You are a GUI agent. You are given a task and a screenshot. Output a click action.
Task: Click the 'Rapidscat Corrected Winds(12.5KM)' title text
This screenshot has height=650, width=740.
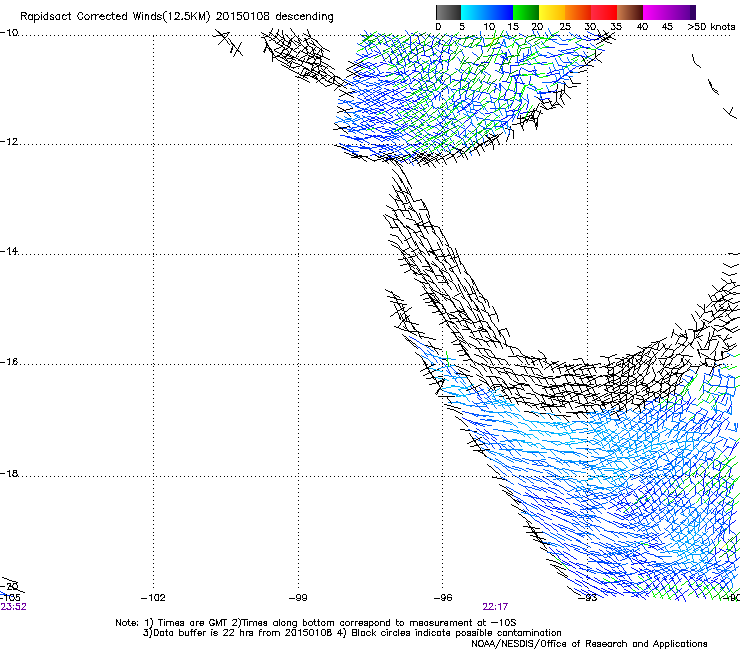click(x=115, y=17)
